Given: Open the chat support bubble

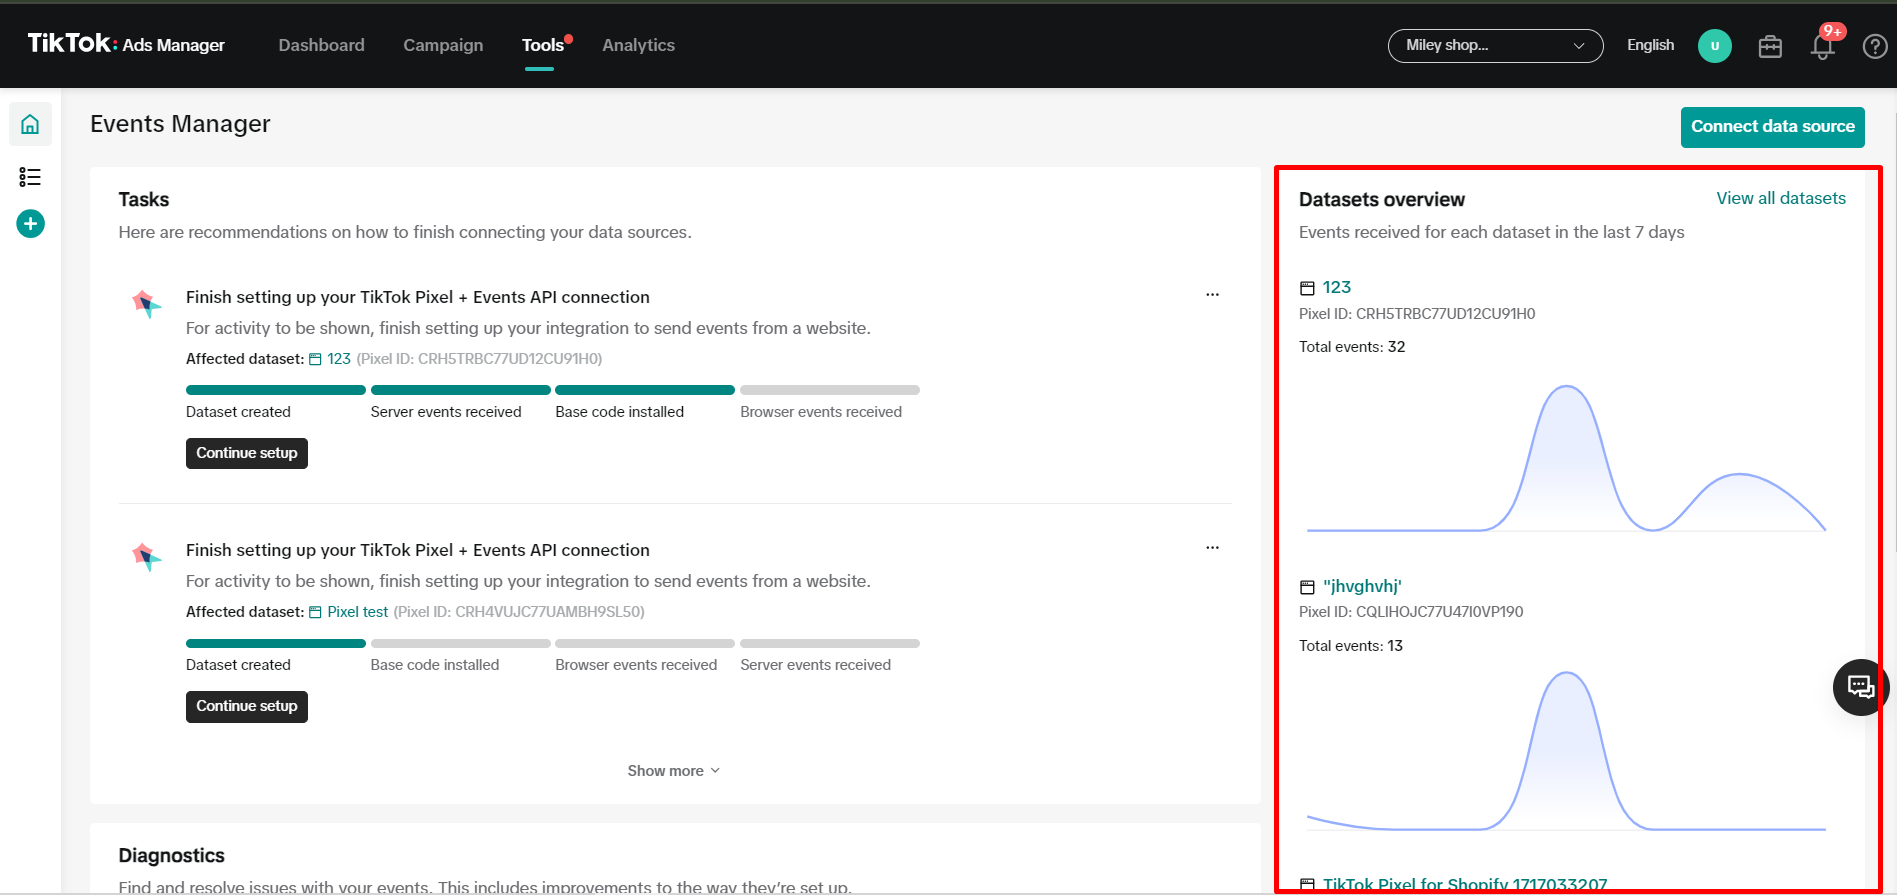Looking at the screenshot, I should tap(1859, 687).
